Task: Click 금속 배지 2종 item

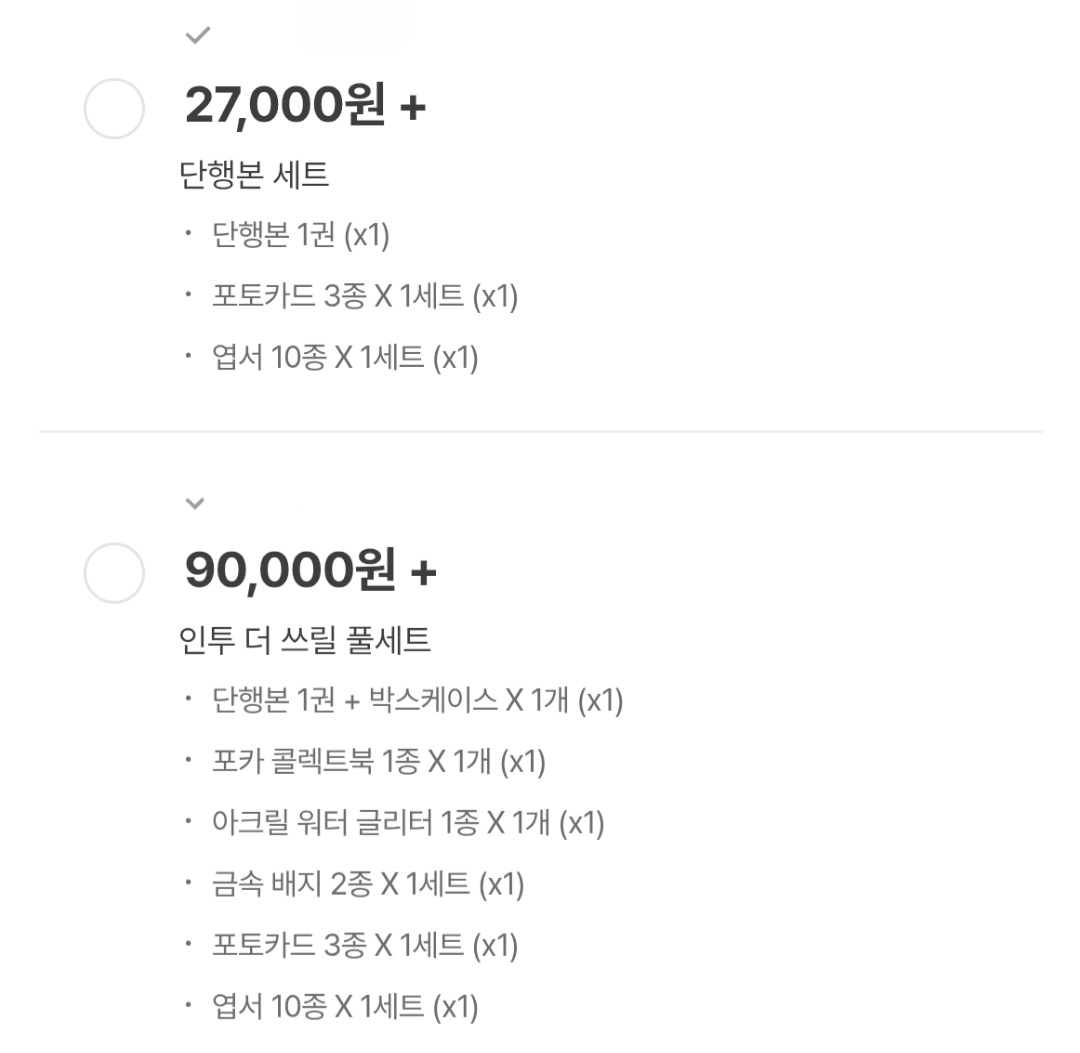Action: (x=368, y=884)
